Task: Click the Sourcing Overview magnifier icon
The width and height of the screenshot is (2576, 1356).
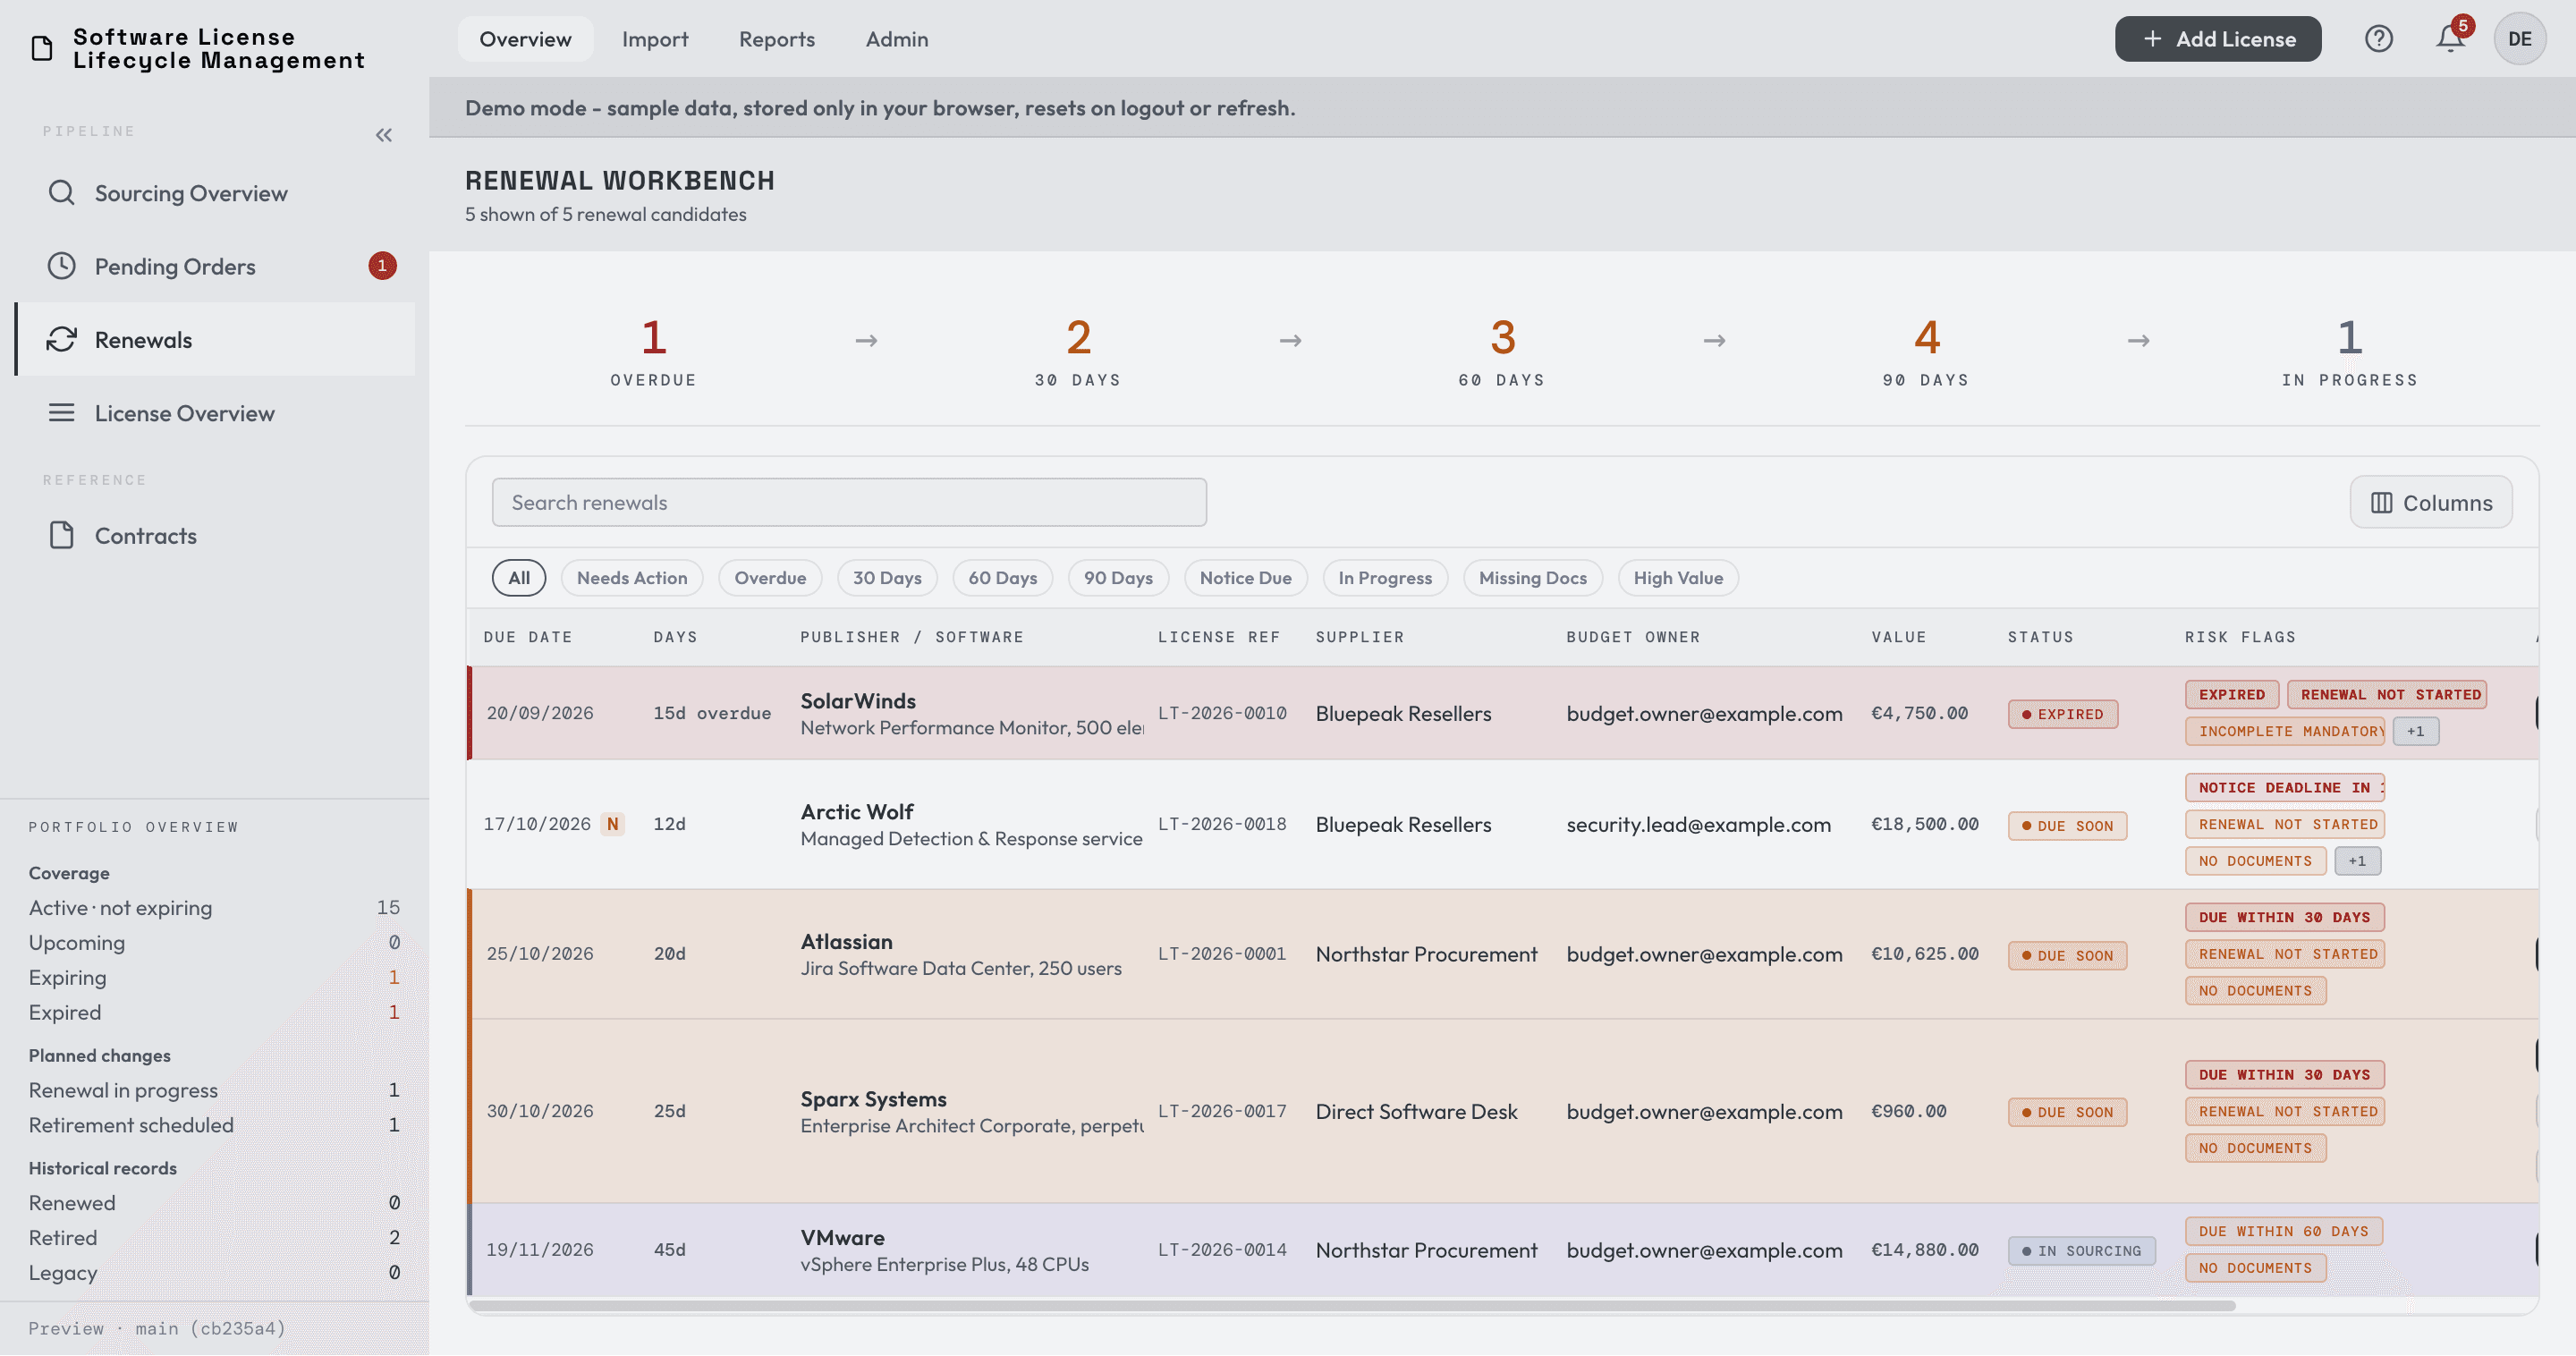Action: click(62, 193)
